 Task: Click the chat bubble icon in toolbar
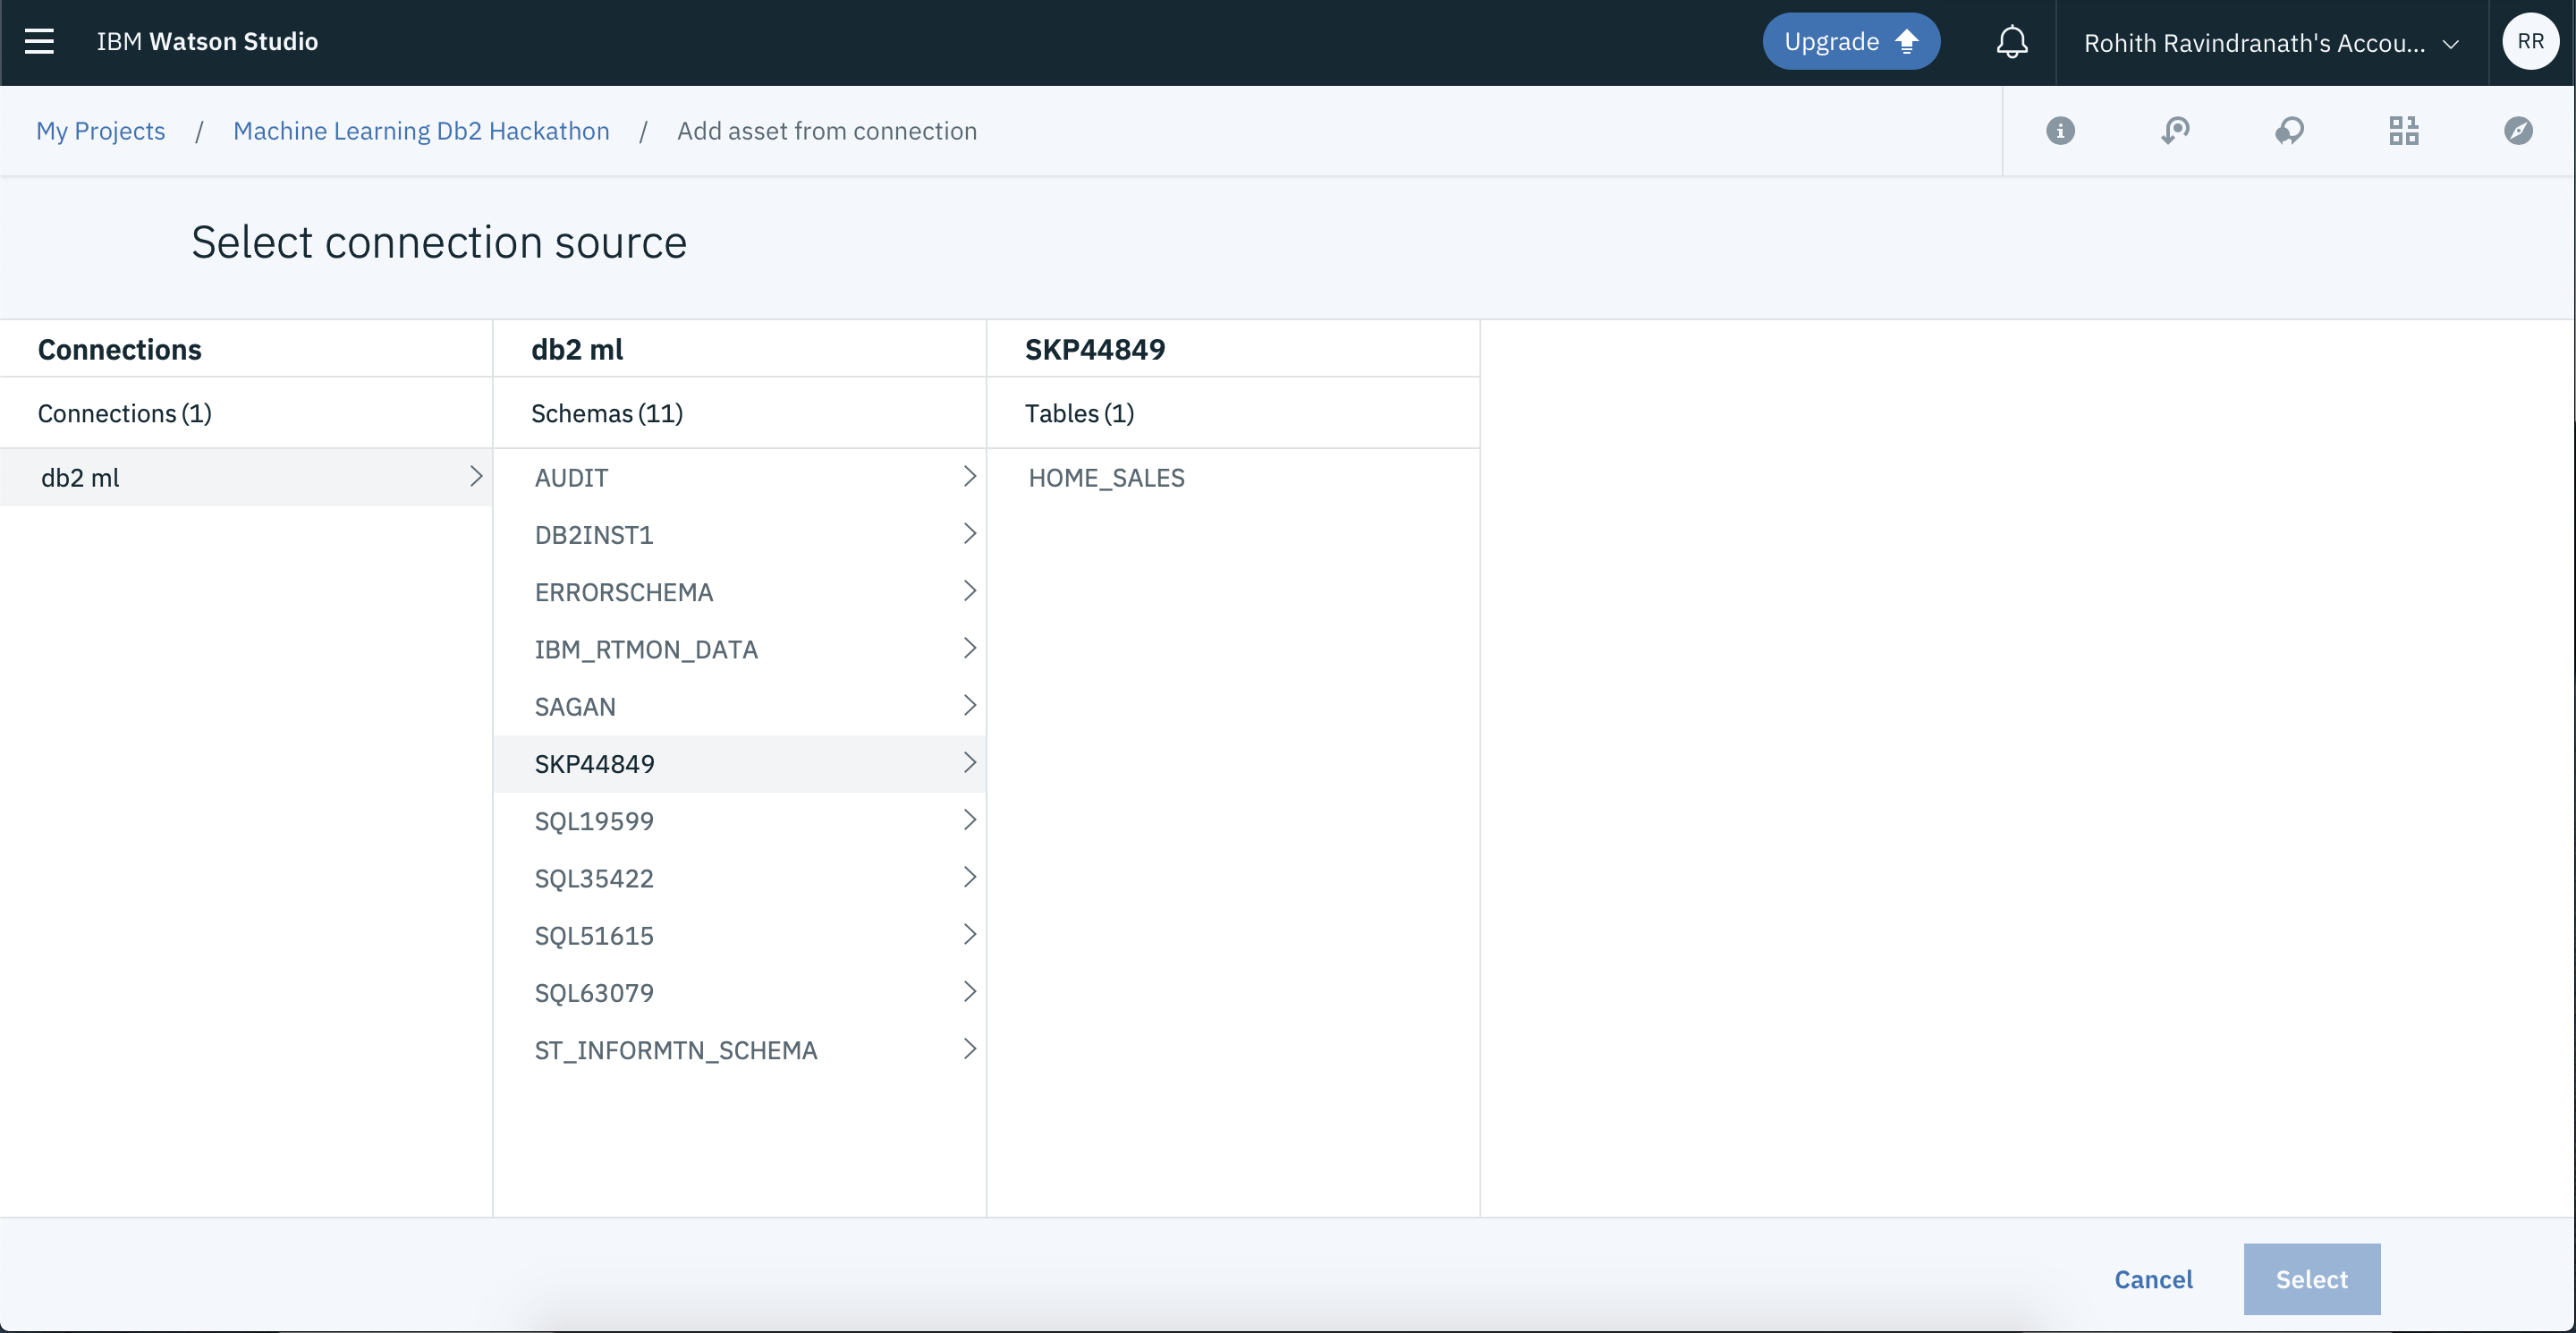pyautogui.click(x=2290, y=131)
